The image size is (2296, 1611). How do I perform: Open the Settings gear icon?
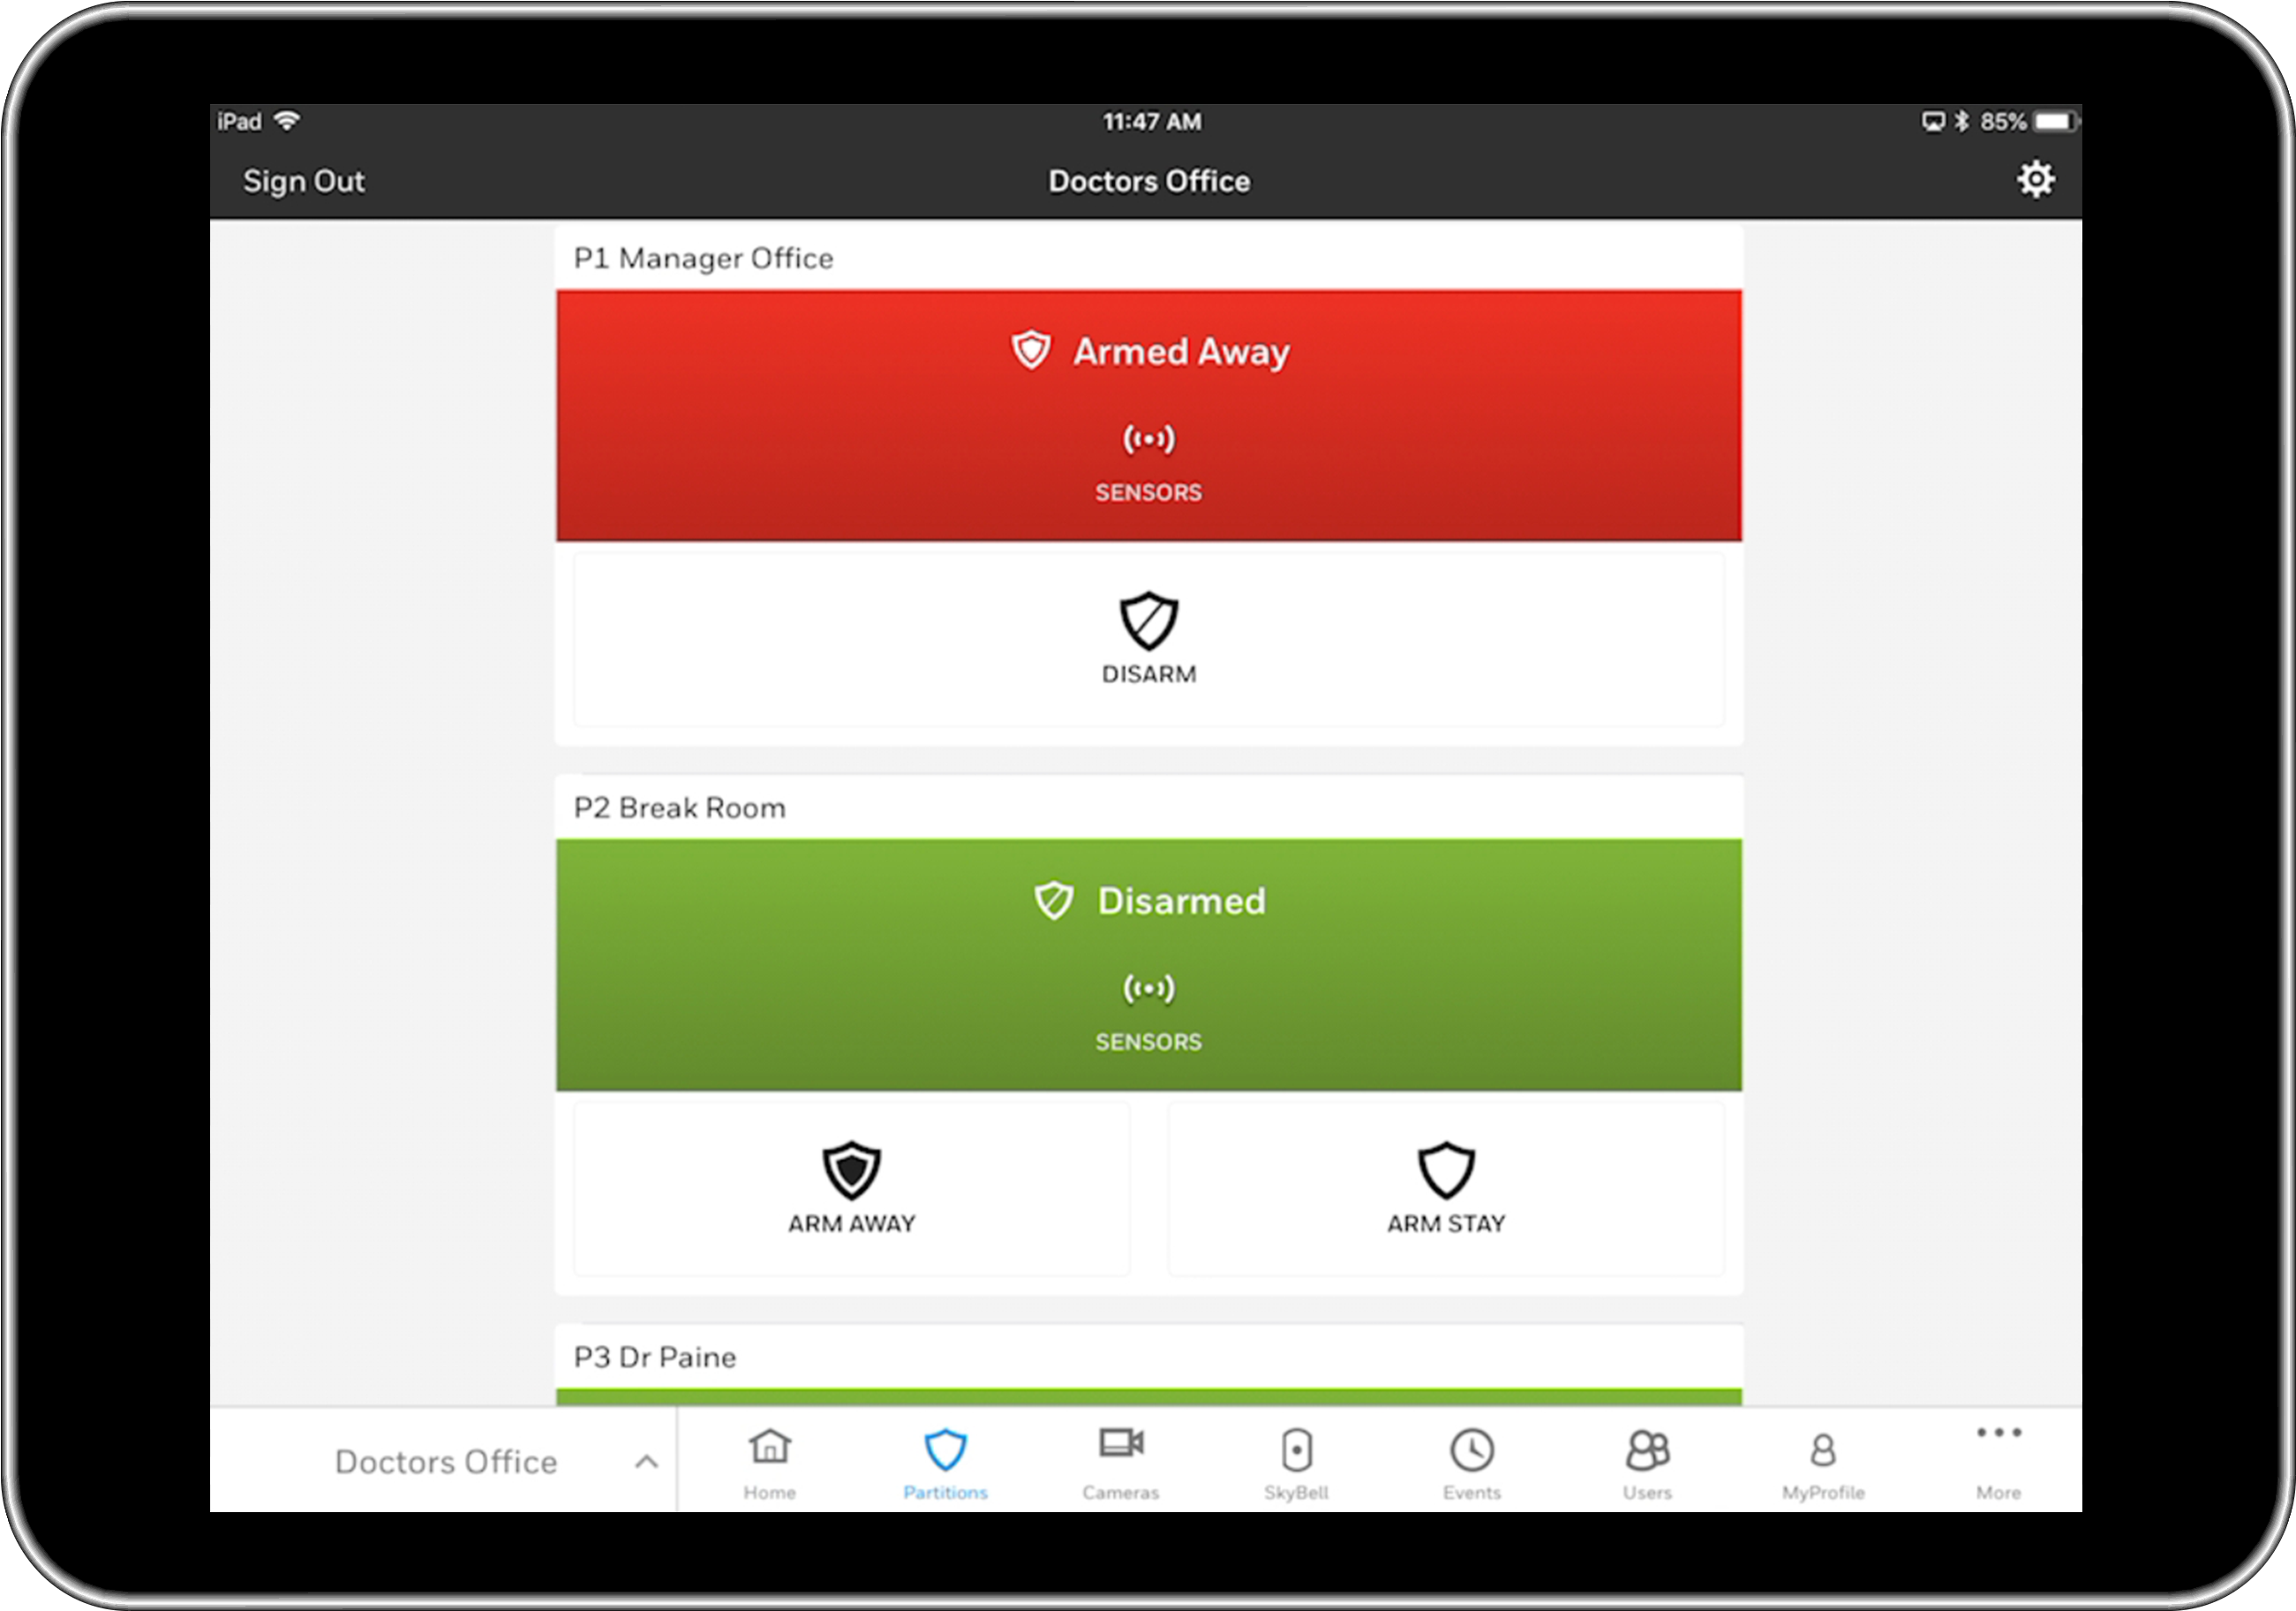[x=2036, y=180]
